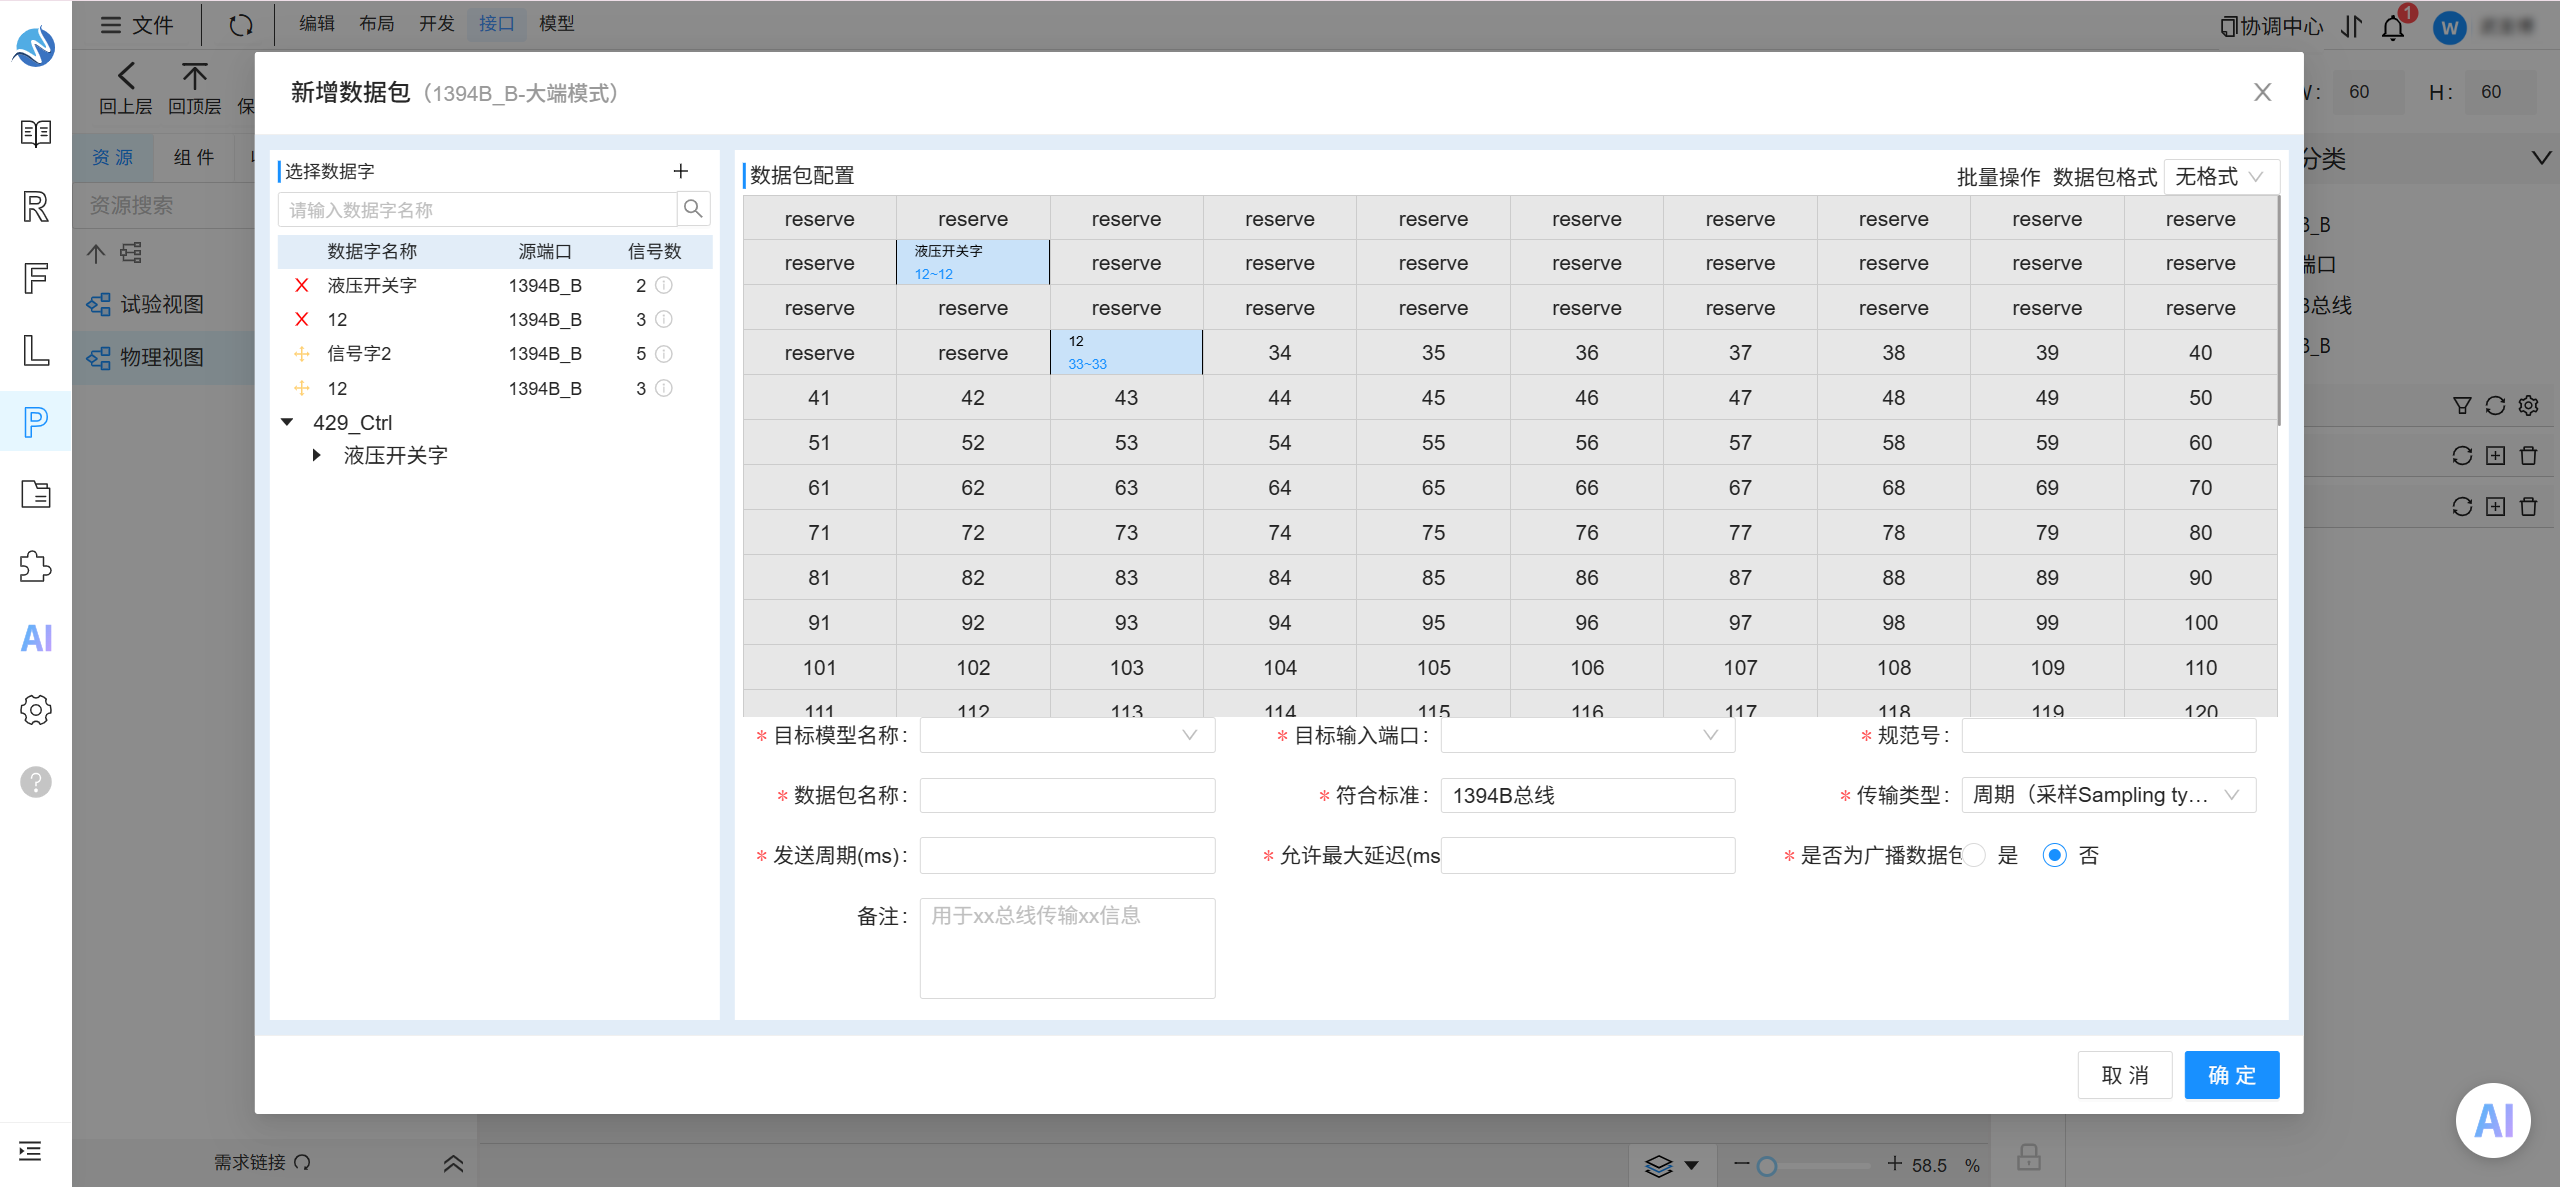Open the settings gear in left sidebar
This screenshot has height=1187, width=2560.
pos(36,710)
